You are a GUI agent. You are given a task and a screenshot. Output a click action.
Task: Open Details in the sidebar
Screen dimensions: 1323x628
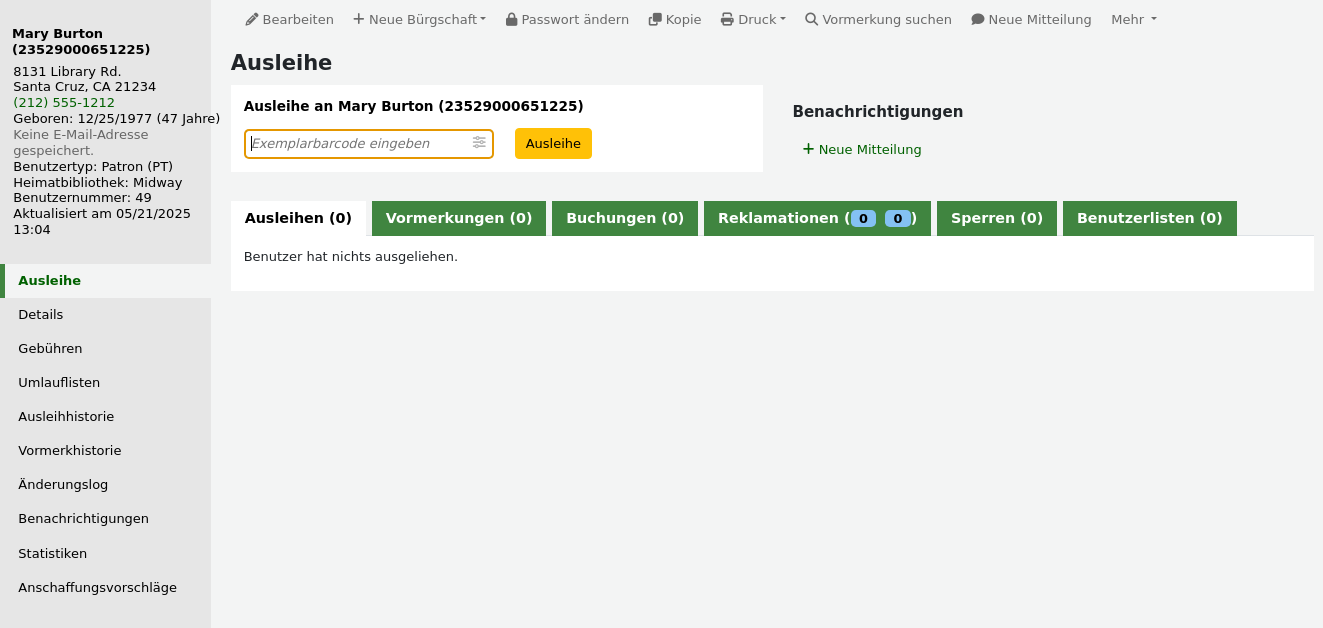(x=105, y=315)
